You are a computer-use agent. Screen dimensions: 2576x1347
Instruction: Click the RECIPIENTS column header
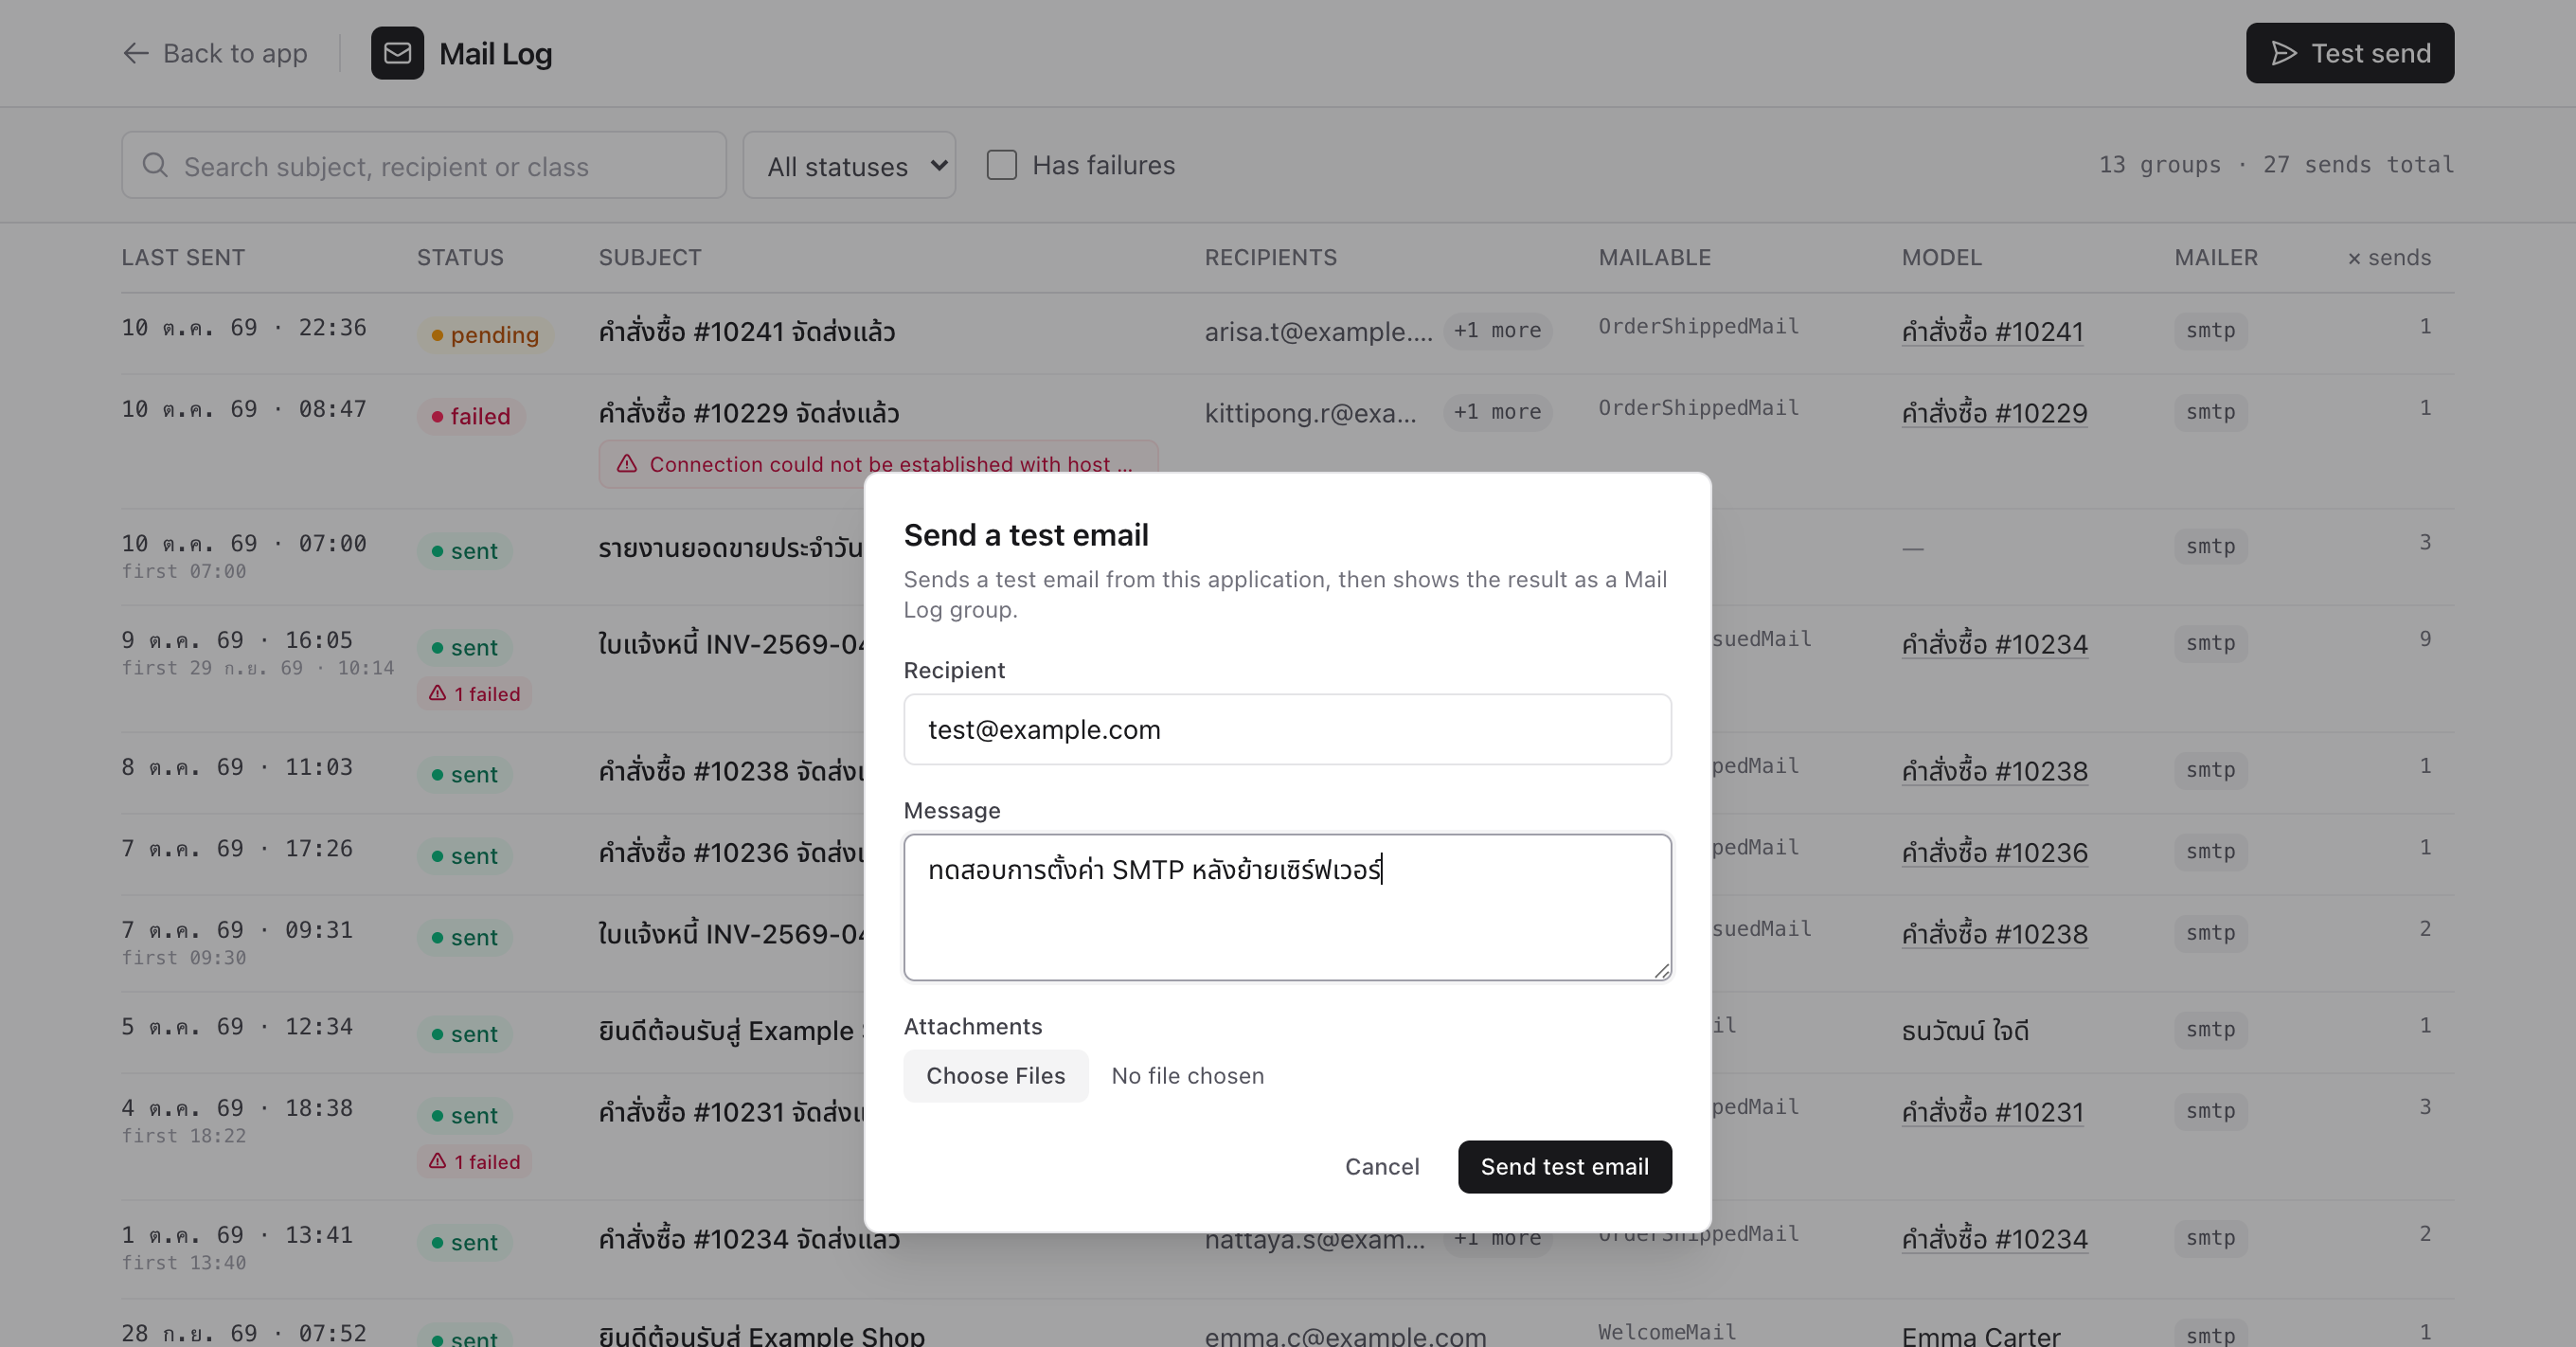[1270, 257]
